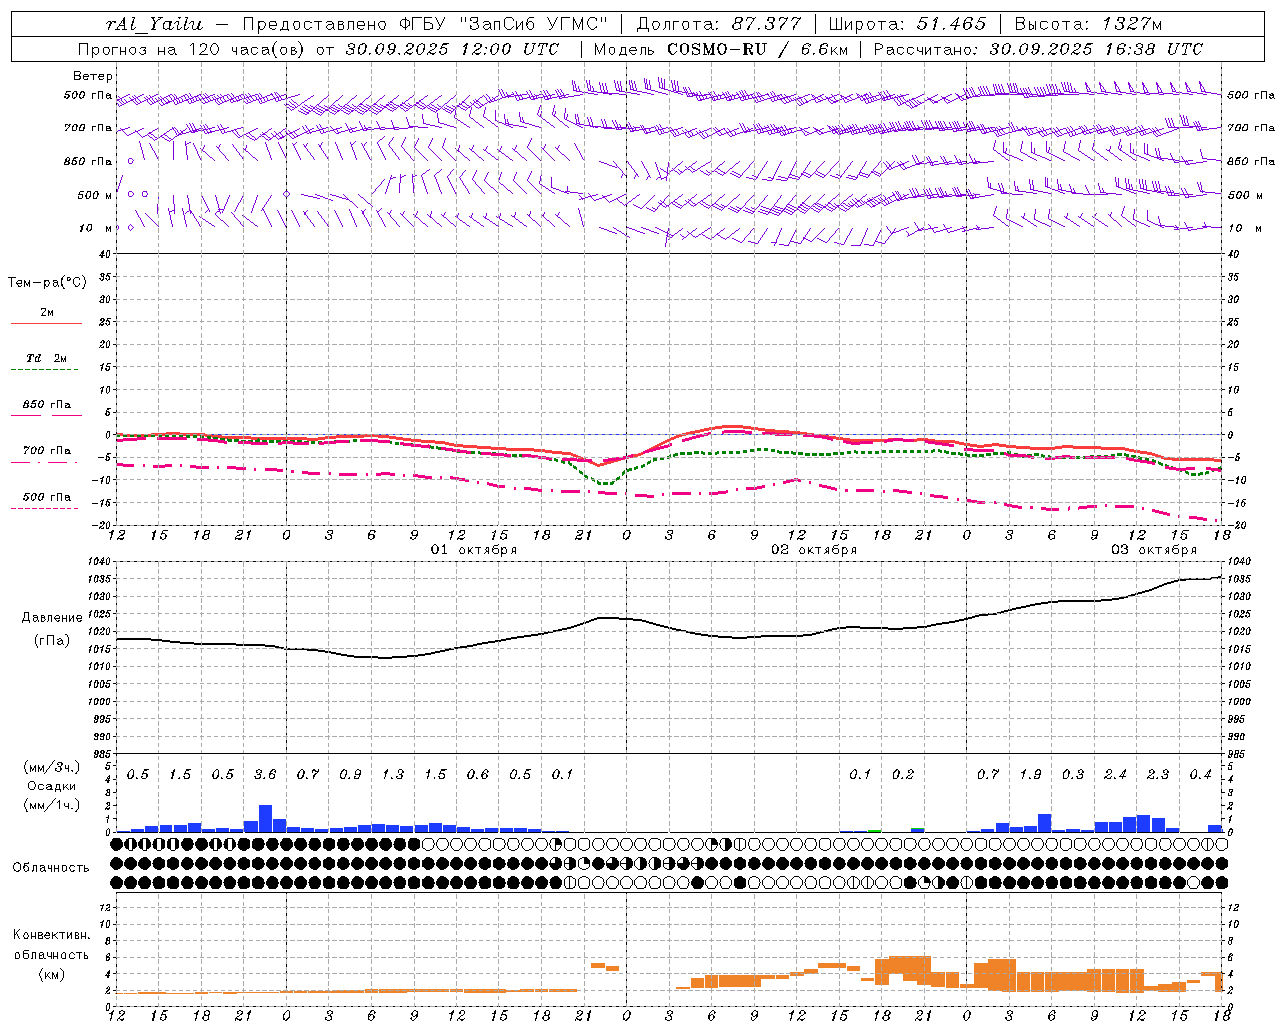The height and width of the screenshot is (1024, 1280).
Task: Click the 'Давление' pressure panel label
Action: (52, 618)
